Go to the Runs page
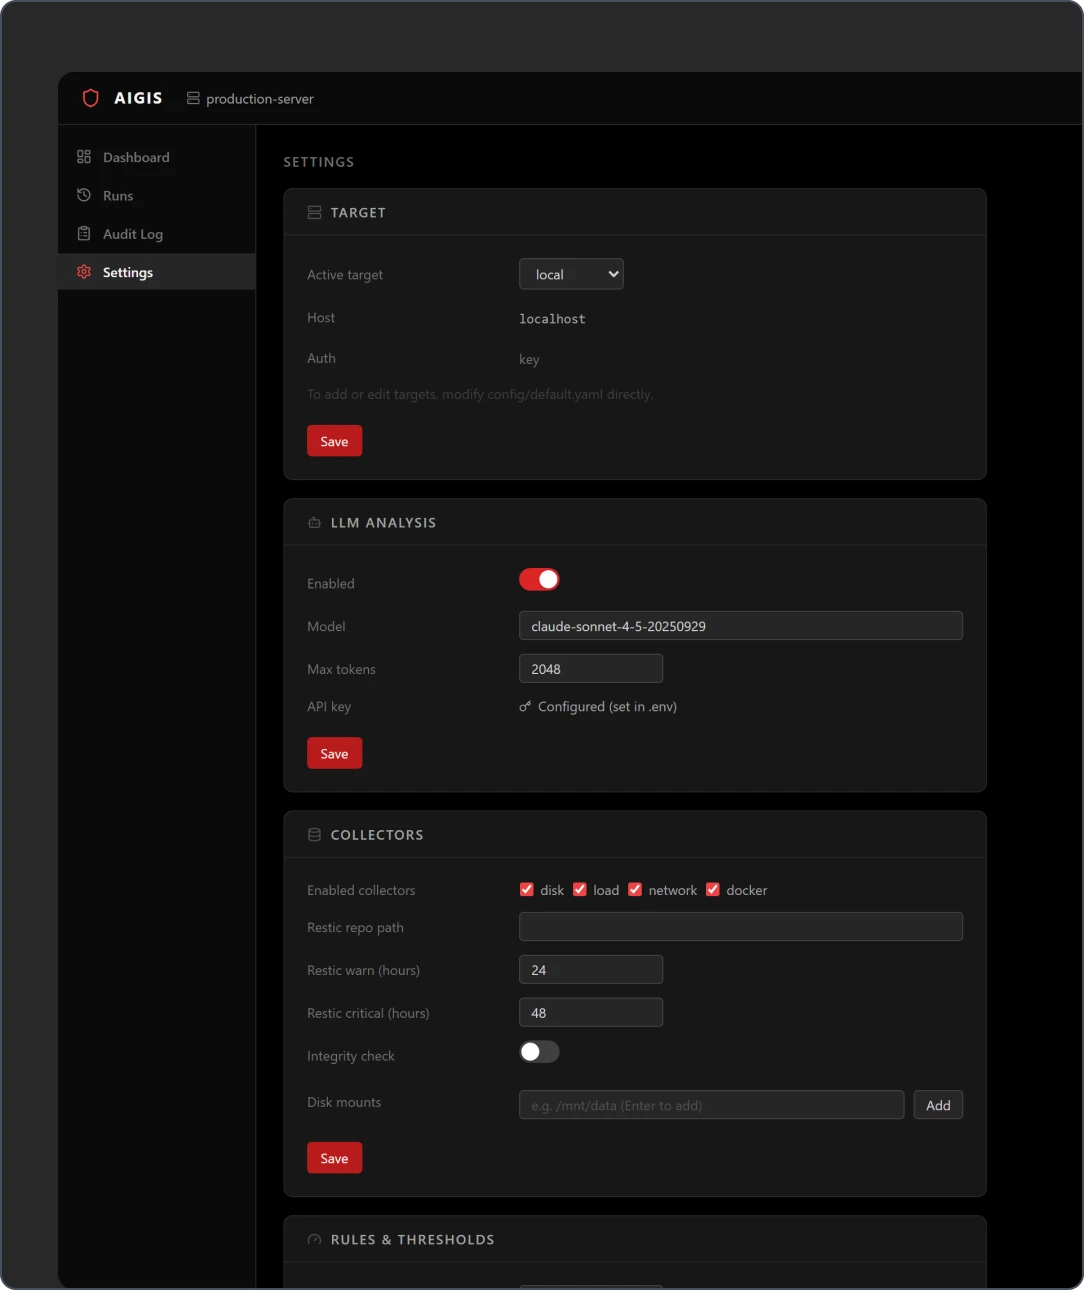 coord(157,195)
